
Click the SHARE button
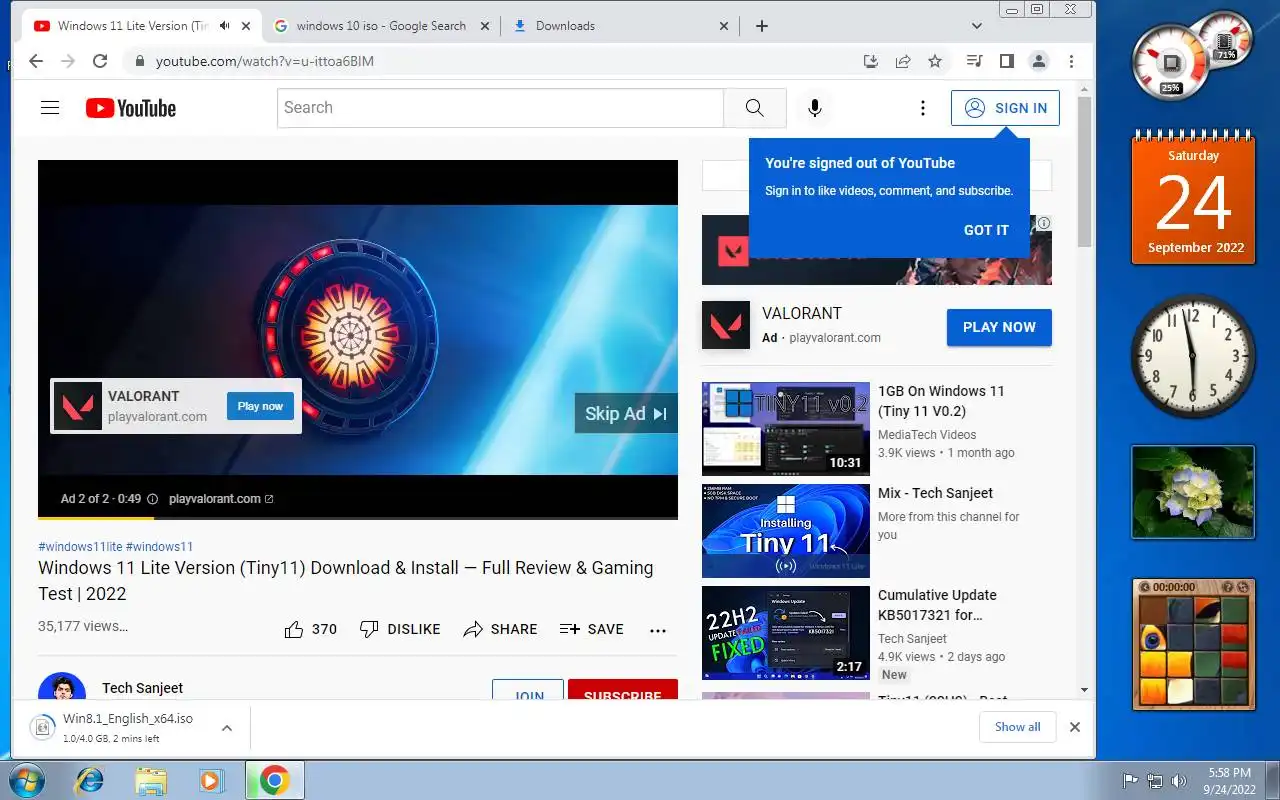(x=500, y=629)
